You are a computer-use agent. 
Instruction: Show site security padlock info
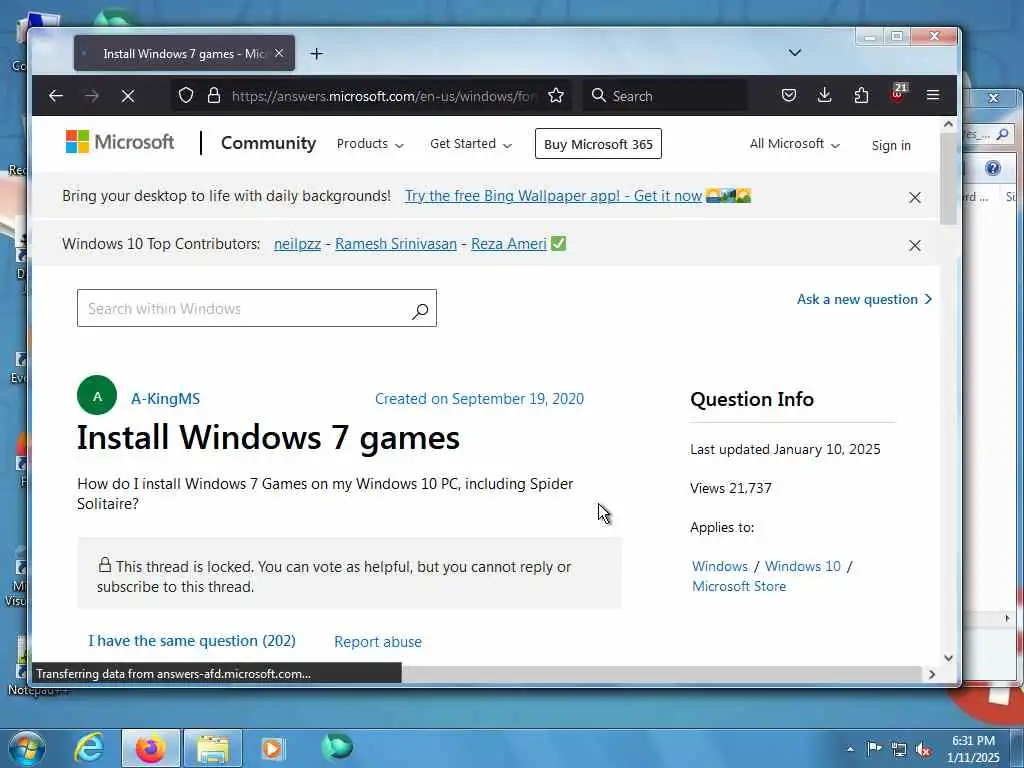click(x=214, y=95)
